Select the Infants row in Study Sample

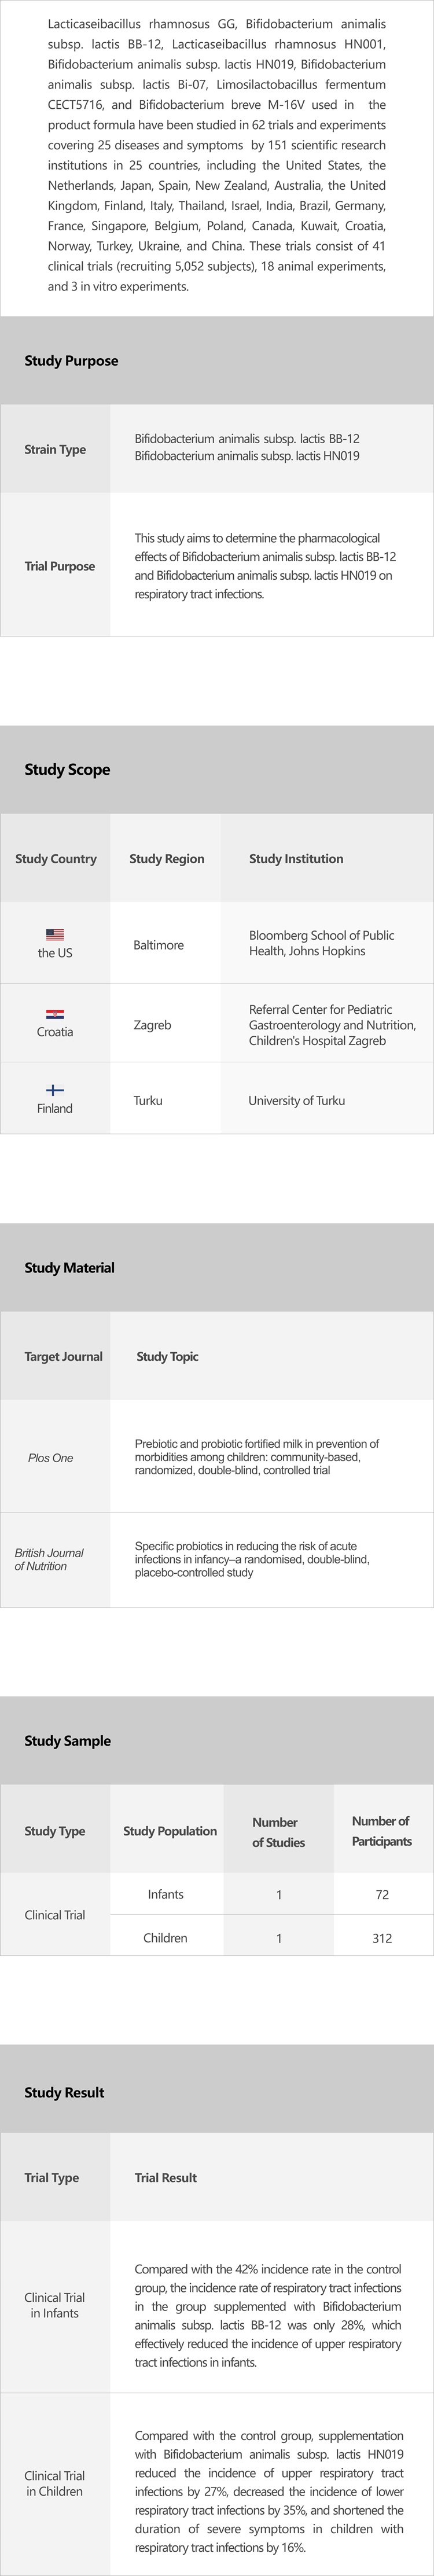click(x=165, y=1894)
